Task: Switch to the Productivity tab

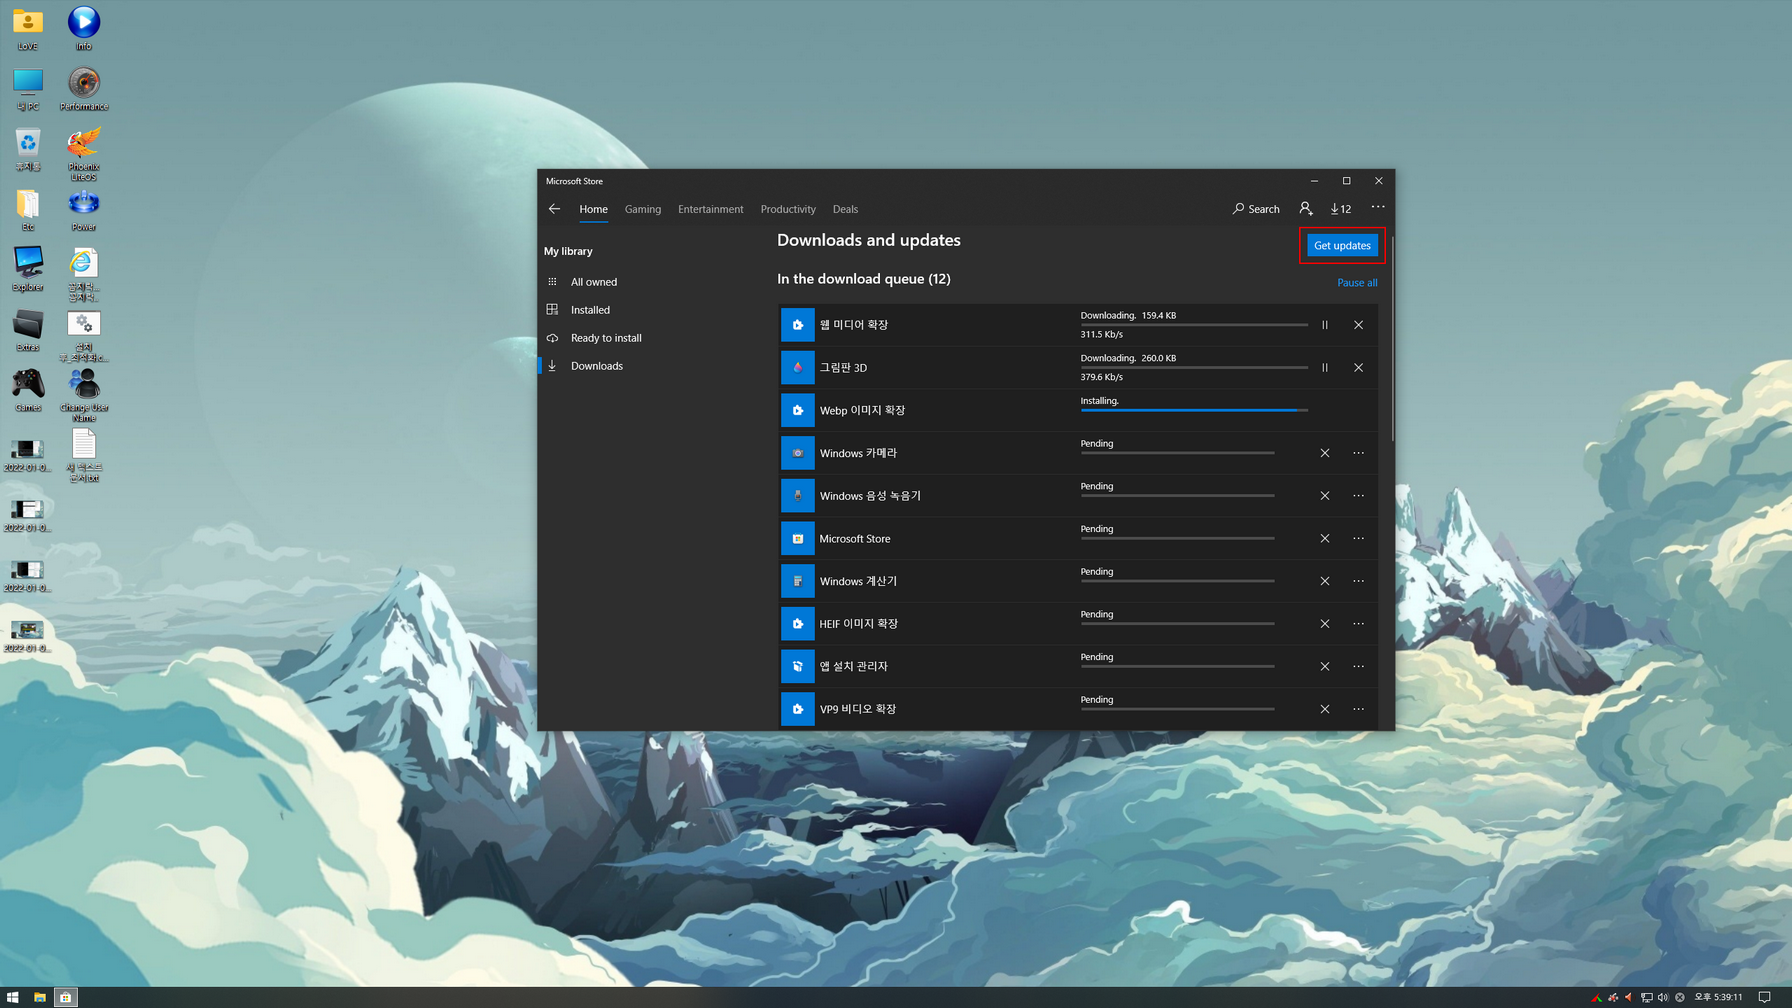Action: 787,209
